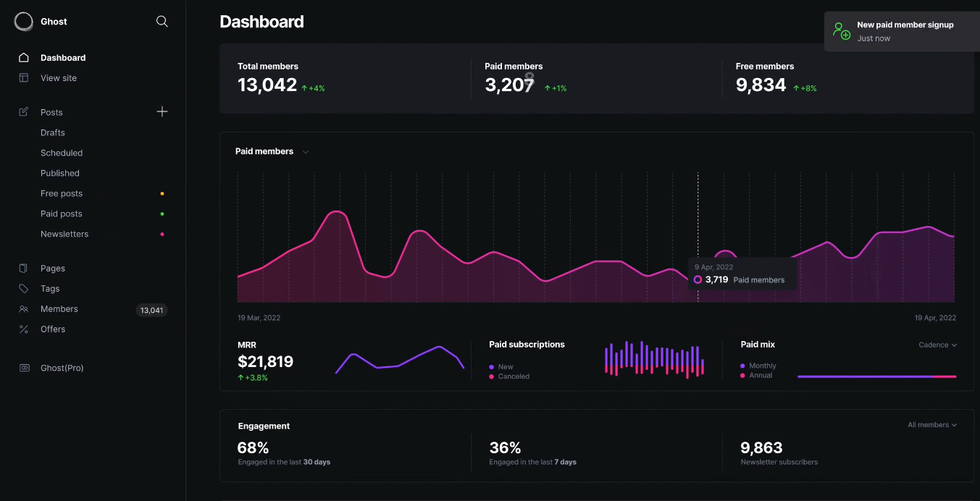Click the Ghost logo circle
Viewport: 980px width, 501px height.
[x=23, y=21]
